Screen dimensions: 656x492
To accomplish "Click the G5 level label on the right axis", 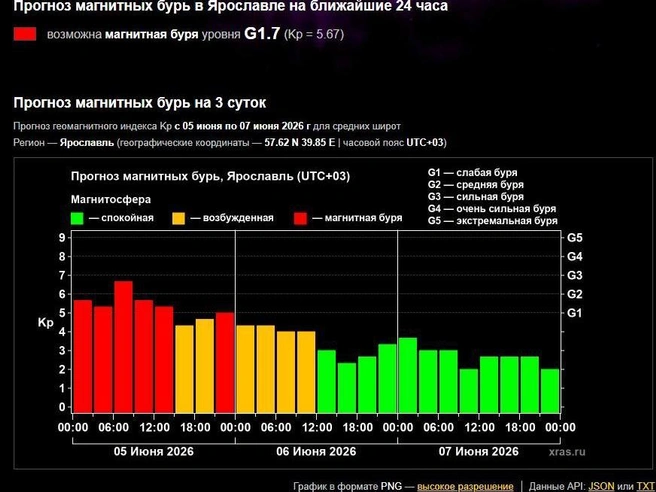I will pos(575,238).
